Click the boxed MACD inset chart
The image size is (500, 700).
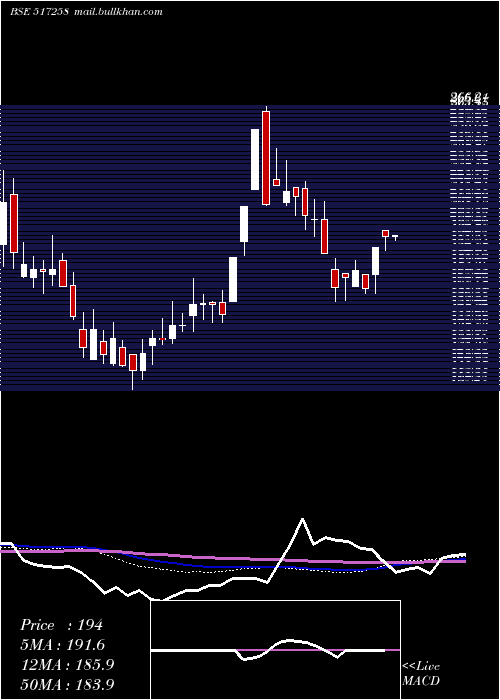(275, 650)
